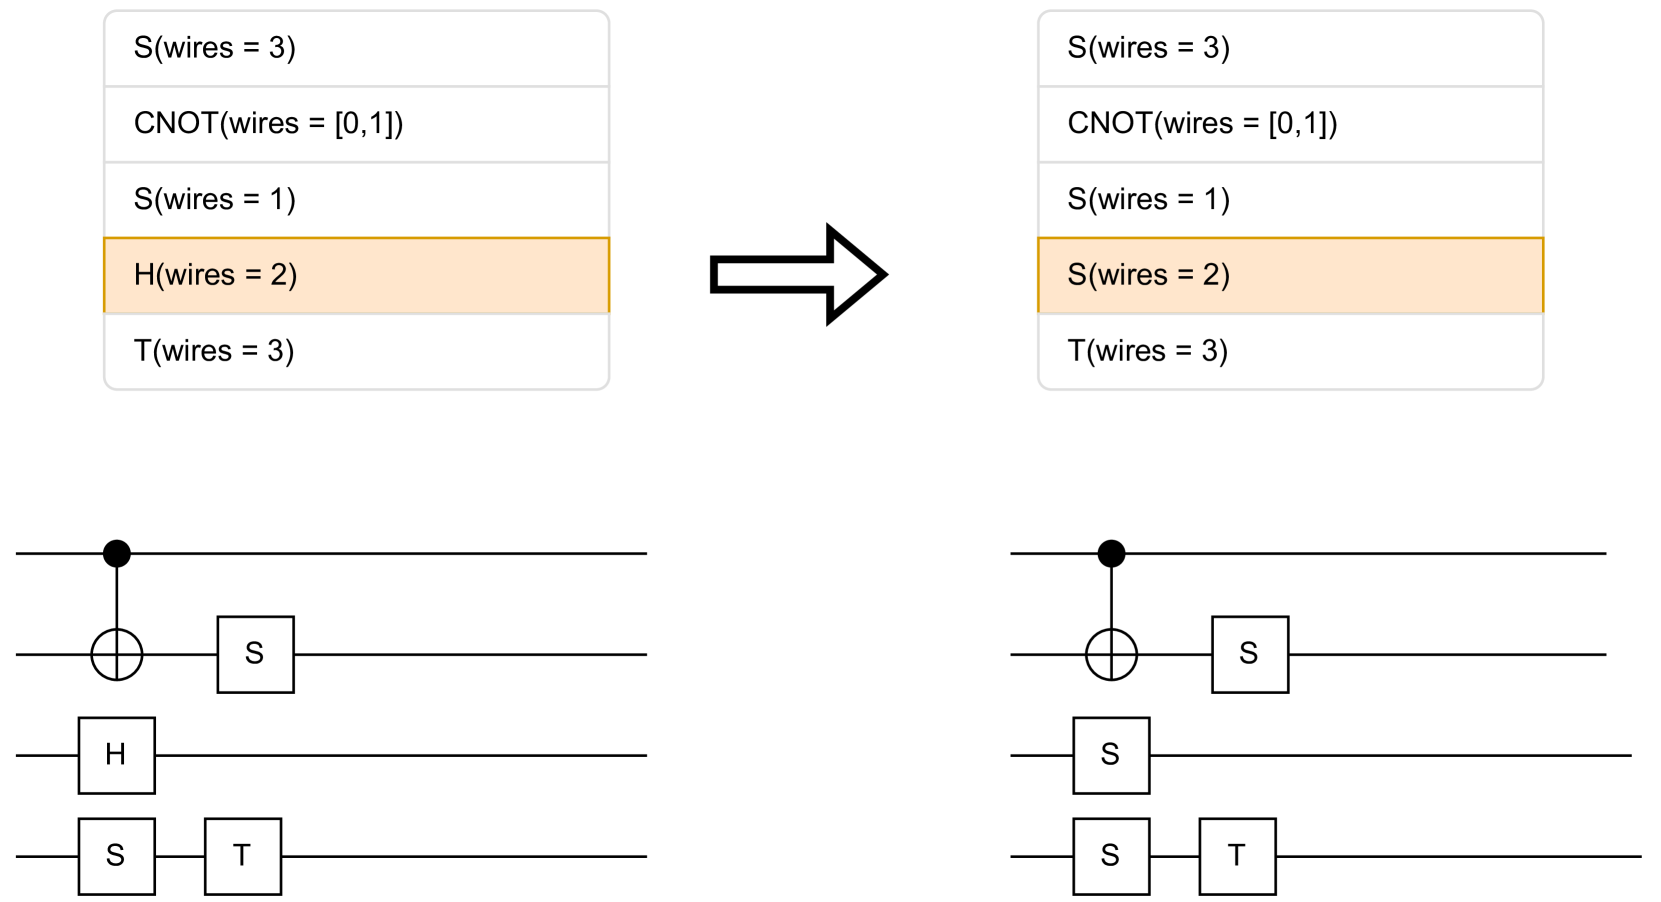Click the H gate box in the left circuit
This screenshot has height=902, width=1661.
click(116, 755)
